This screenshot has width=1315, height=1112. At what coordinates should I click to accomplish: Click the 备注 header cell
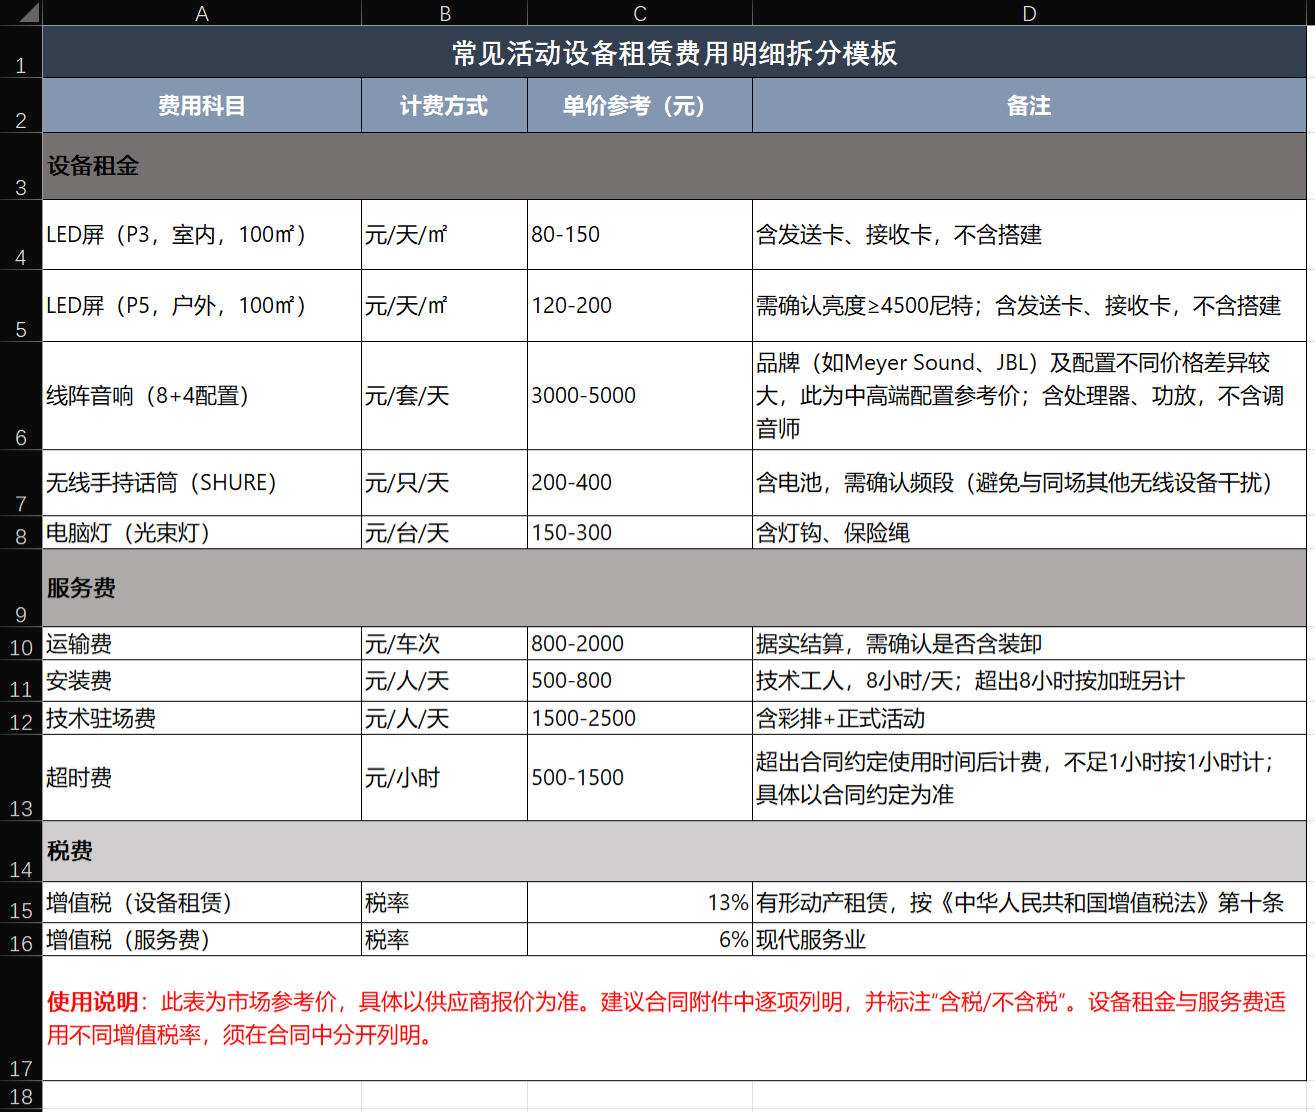(1029, 106)
